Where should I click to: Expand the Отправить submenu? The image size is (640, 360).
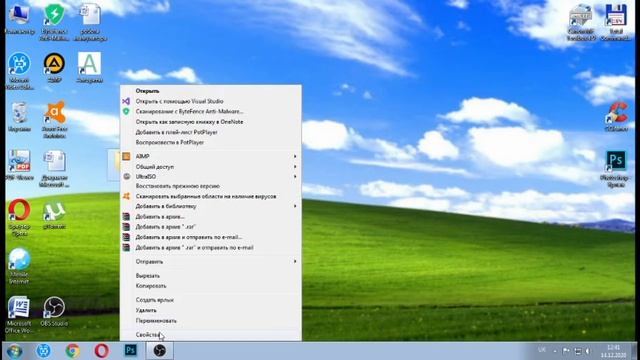tap(211, 261)
